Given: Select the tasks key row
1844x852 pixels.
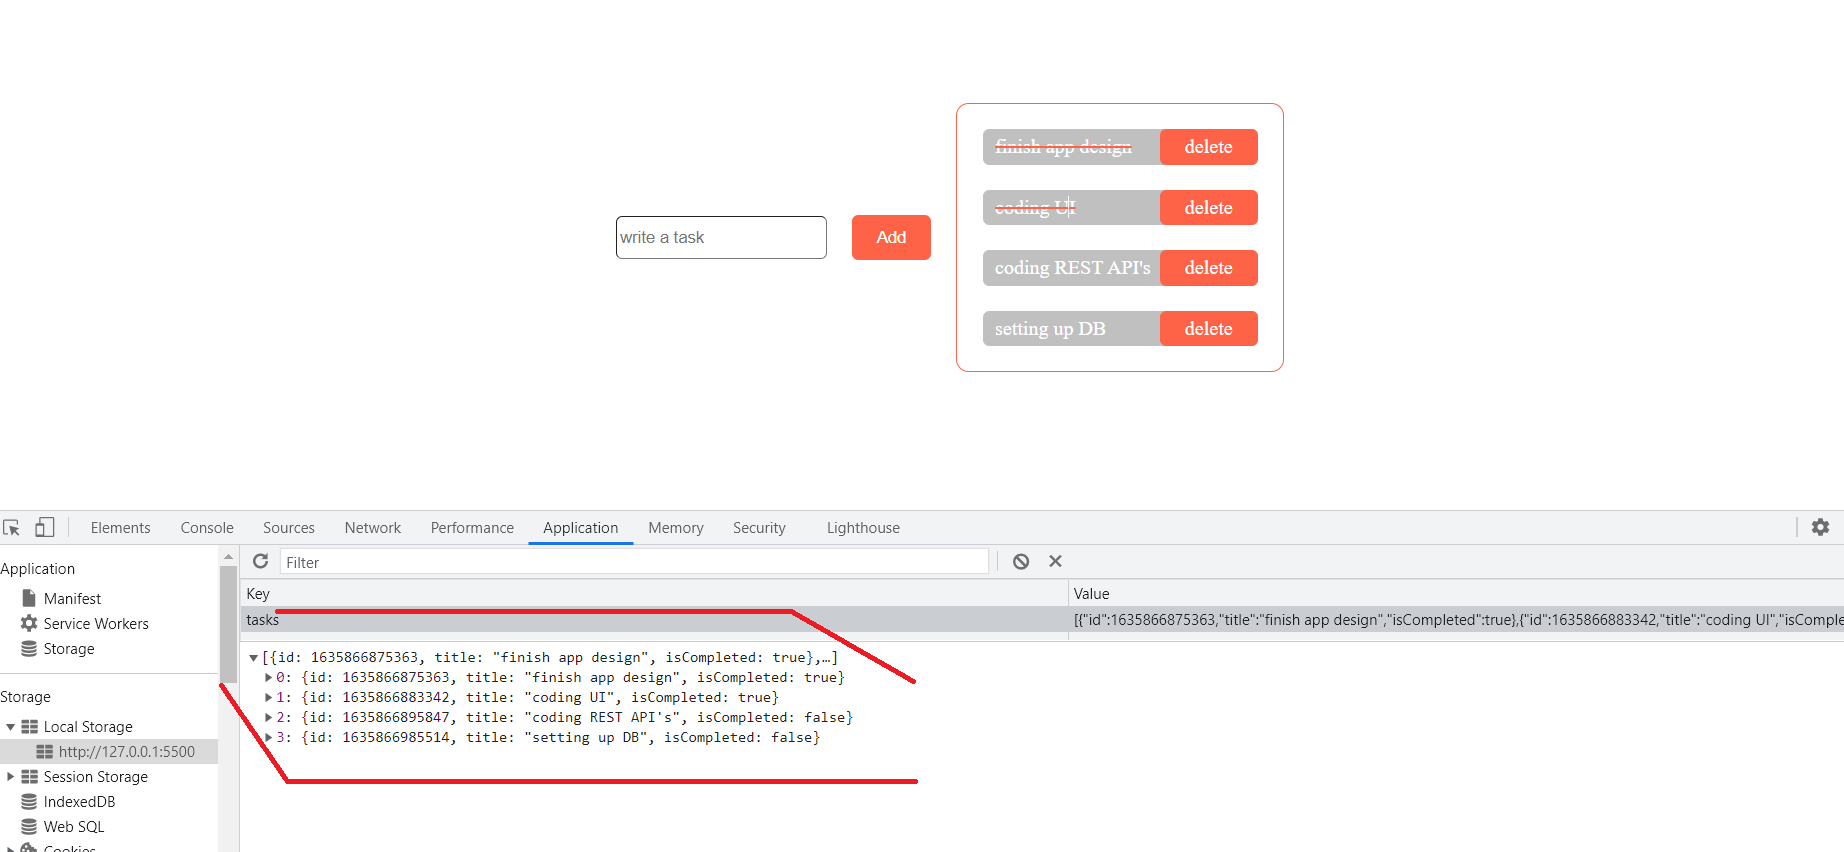Looking at the screenshot, I should (654, 620).
